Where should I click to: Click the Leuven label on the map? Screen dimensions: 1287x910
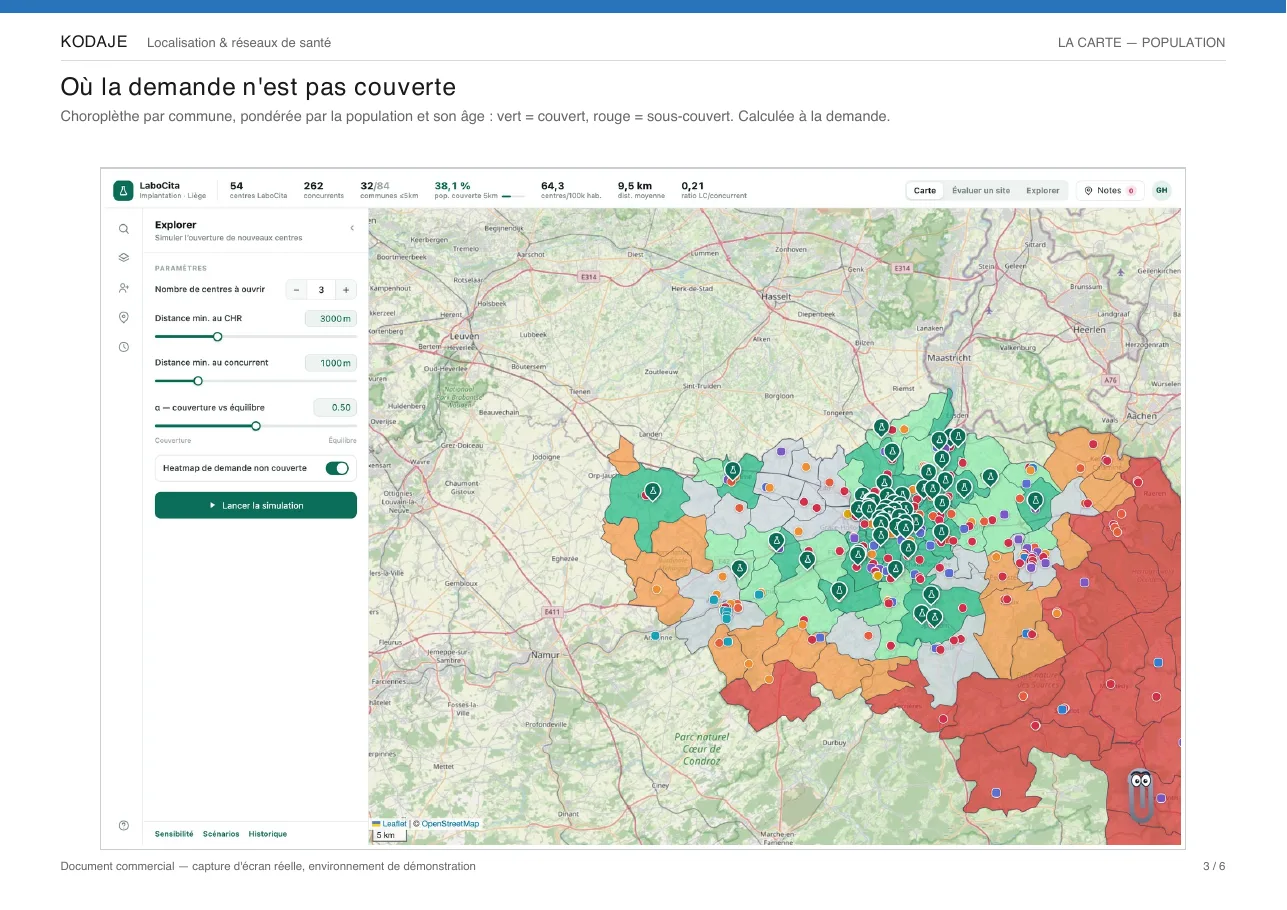click(x=464, y=337)
